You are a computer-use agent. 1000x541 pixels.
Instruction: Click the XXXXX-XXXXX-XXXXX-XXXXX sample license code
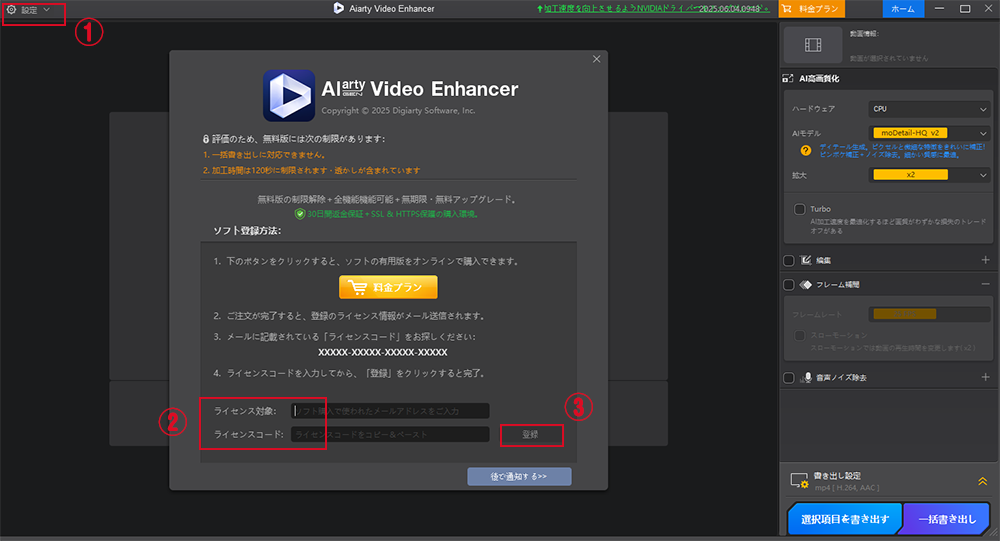[x=383, y=352]
